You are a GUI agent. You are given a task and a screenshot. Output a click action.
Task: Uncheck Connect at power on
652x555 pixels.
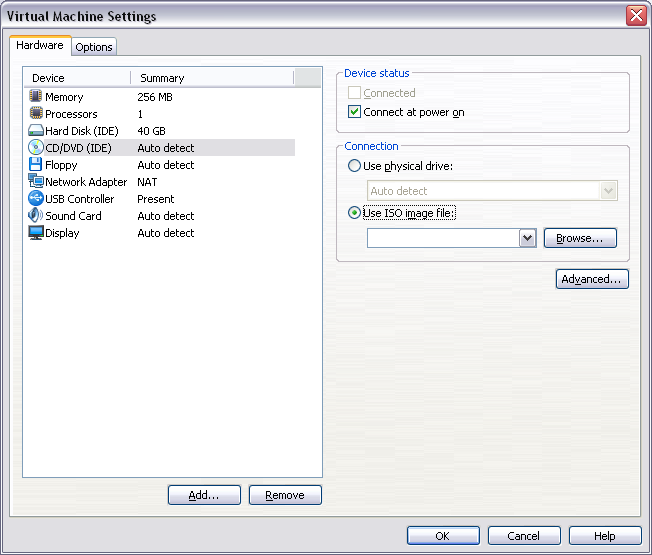[354, 112]
